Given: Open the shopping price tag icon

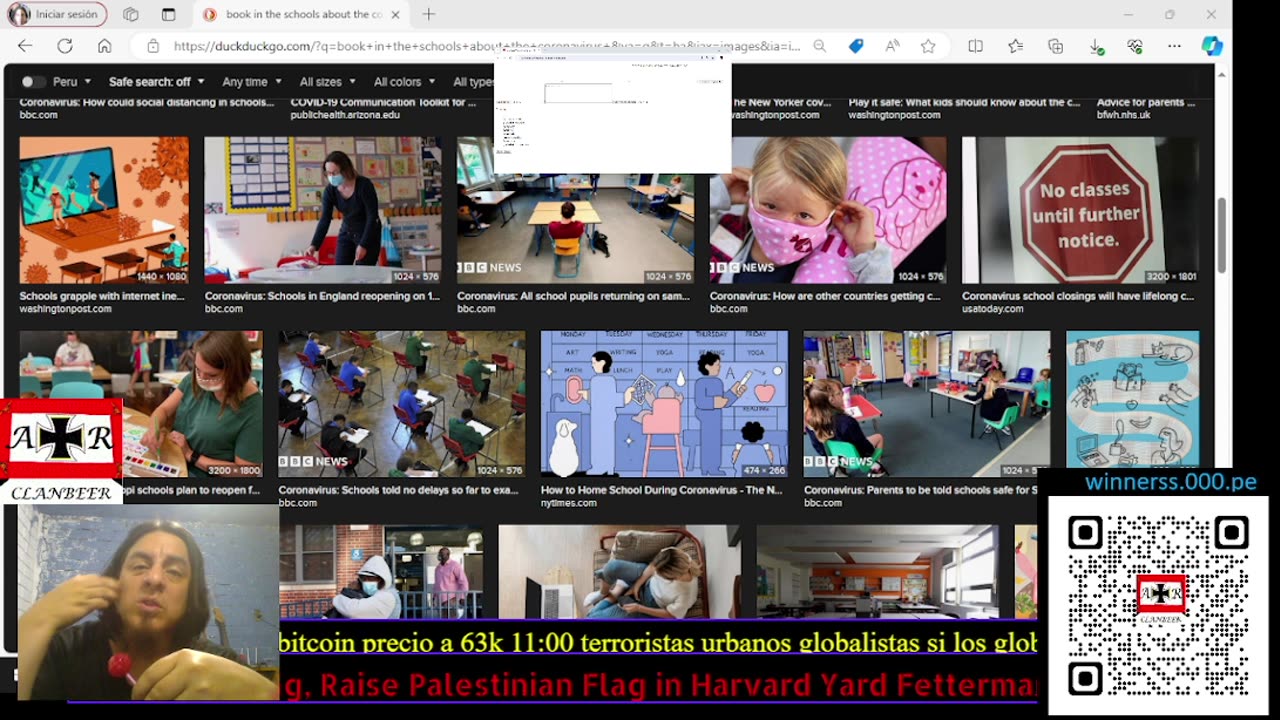Looking at the screenshot, I should pyautogui.click(x=856, y=46).
